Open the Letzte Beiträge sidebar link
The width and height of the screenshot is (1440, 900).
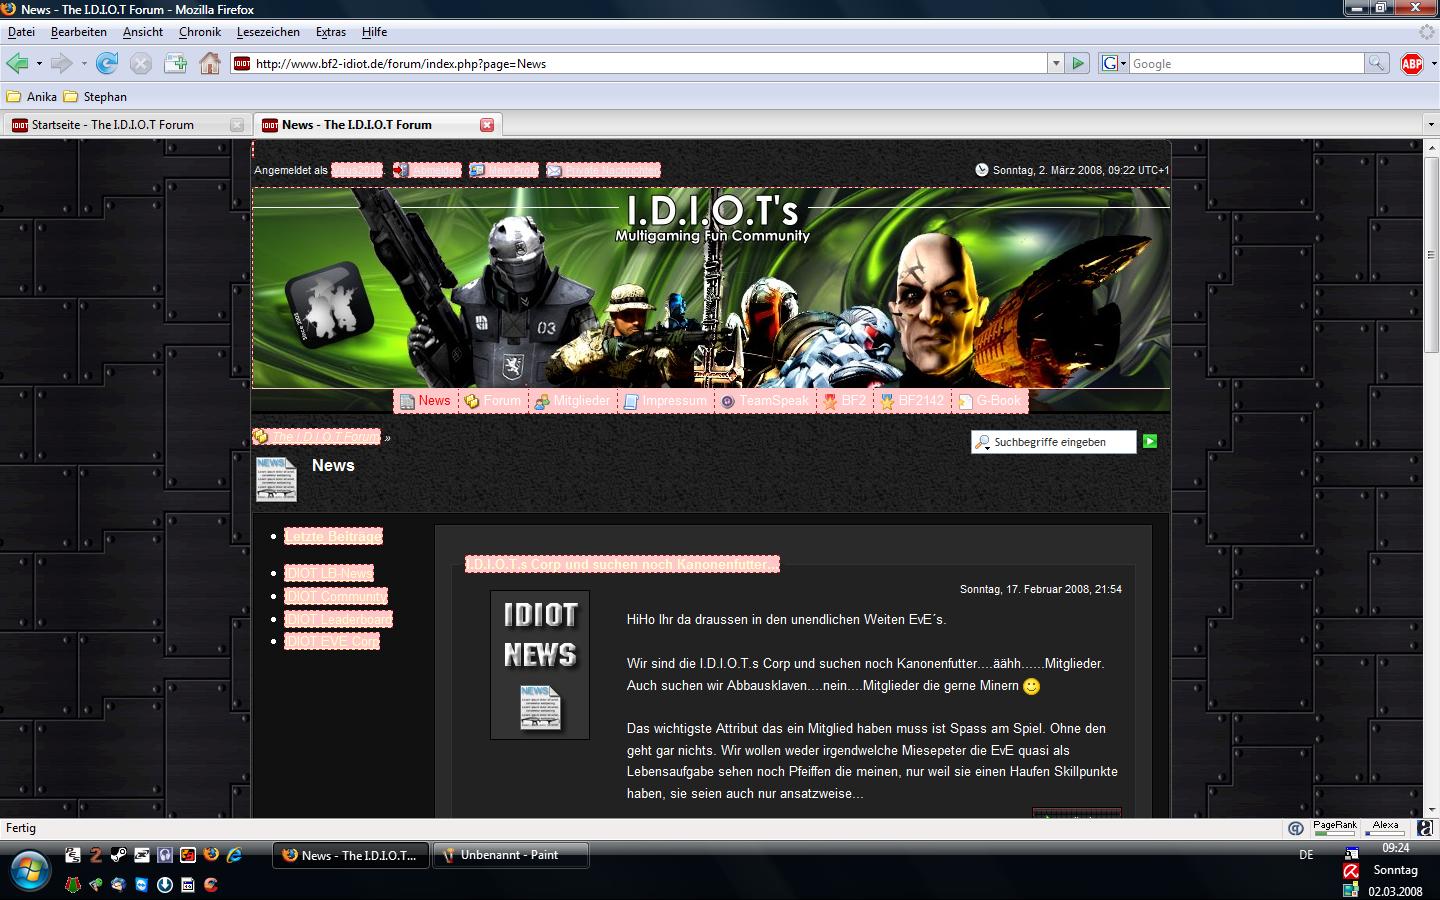coord(333,536)
